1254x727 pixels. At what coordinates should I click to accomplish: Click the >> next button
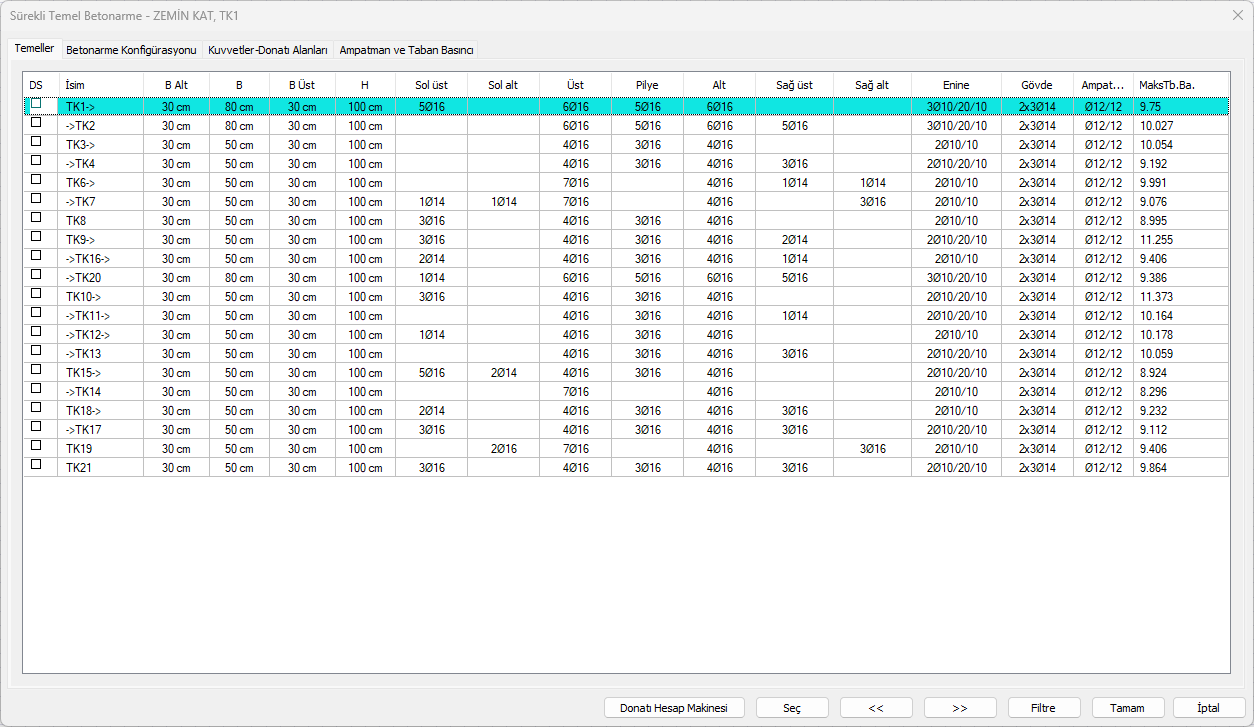click(x=960, y=708)
